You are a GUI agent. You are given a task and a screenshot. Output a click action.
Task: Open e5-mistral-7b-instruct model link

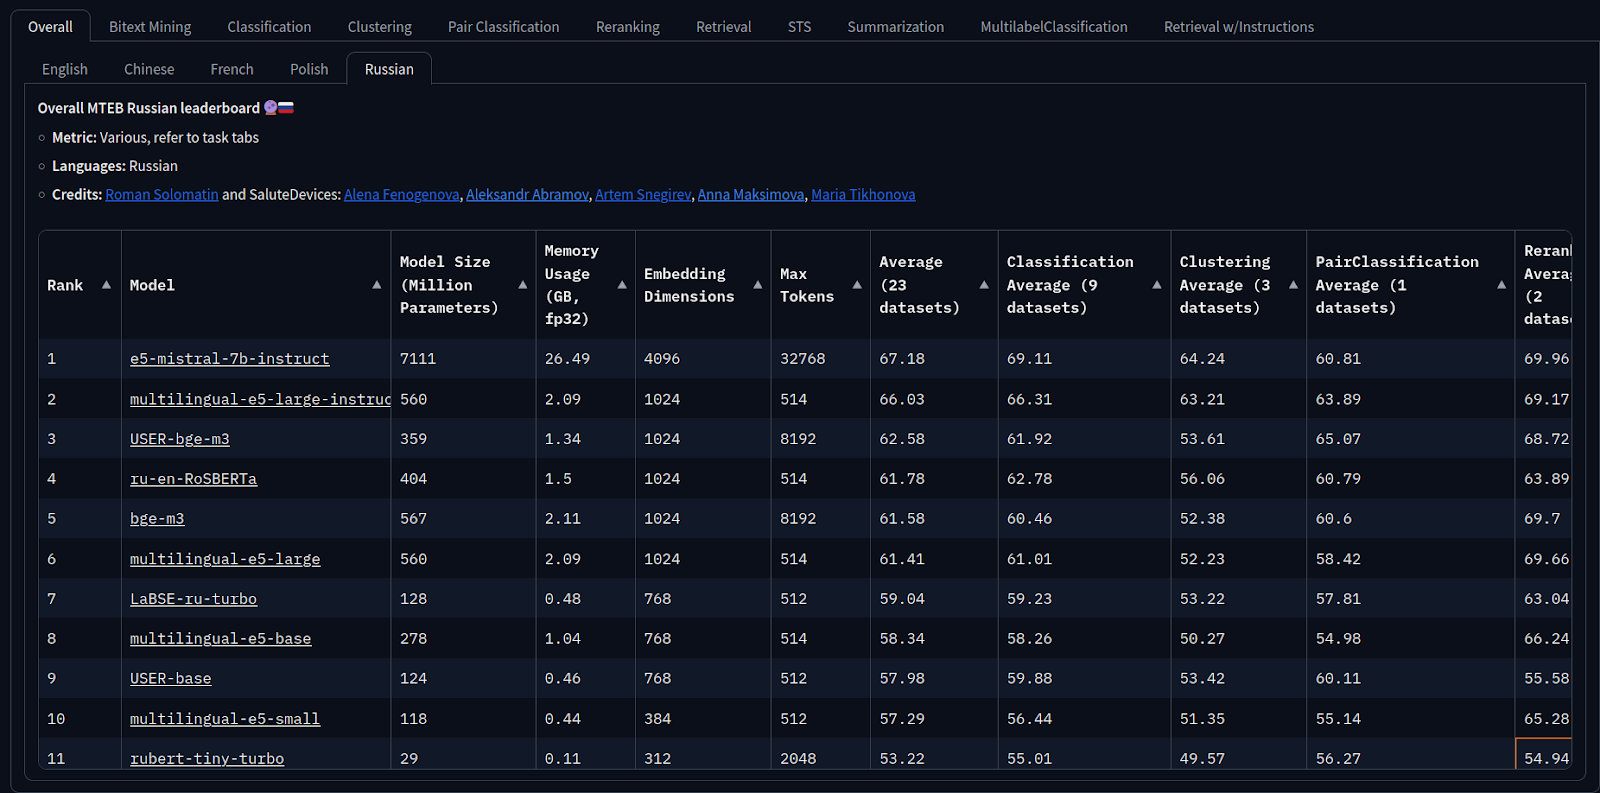tap(229, 359)
